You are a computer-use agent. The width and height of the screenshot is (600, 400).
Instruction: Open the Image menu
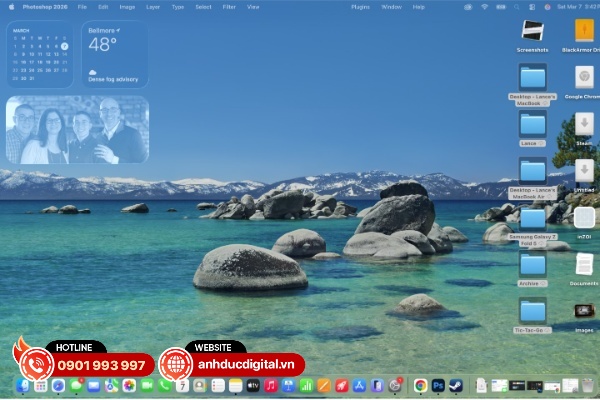point(127,7)
